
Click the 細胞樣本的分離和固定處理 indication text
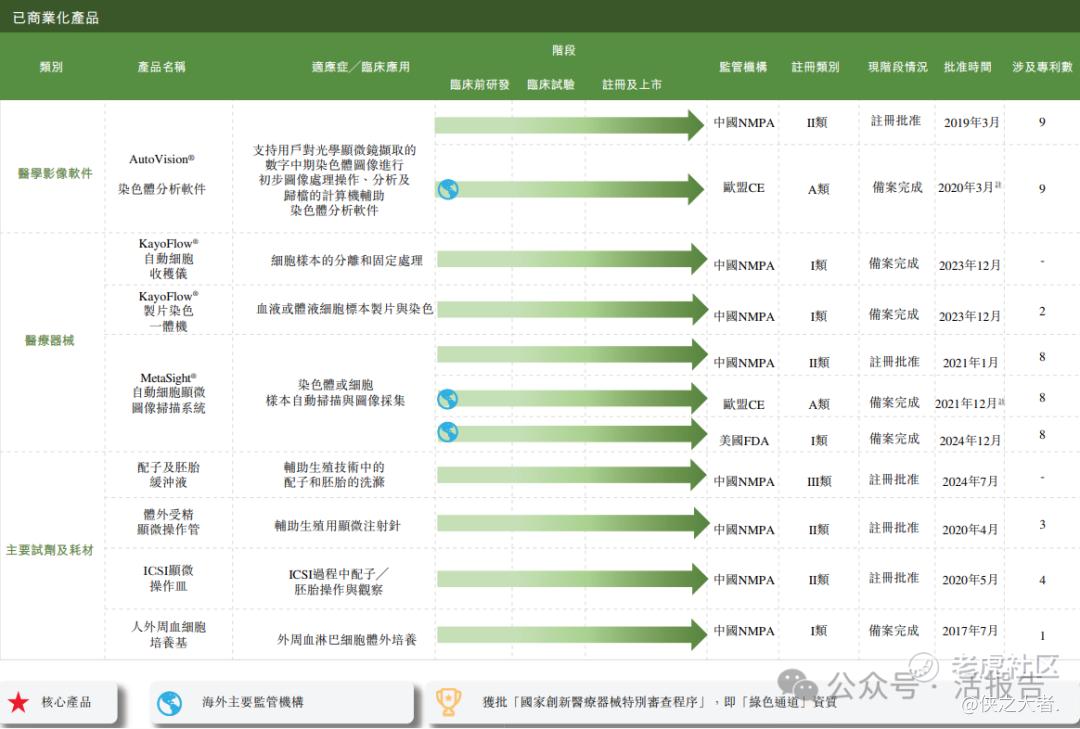point(347,260)
